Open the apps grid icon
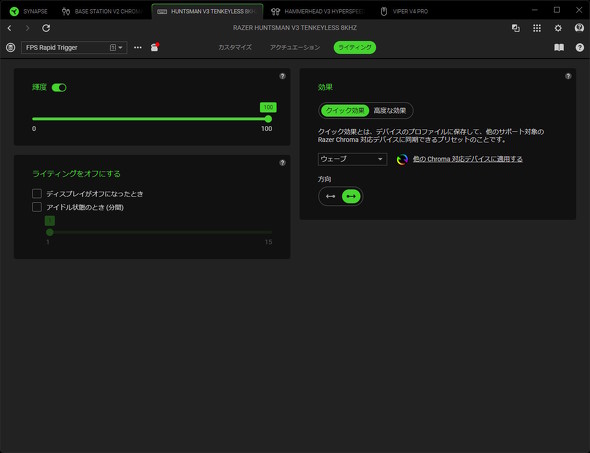Image resolution: width=590 pixels, height=453 pixels. tap(537, 28)
